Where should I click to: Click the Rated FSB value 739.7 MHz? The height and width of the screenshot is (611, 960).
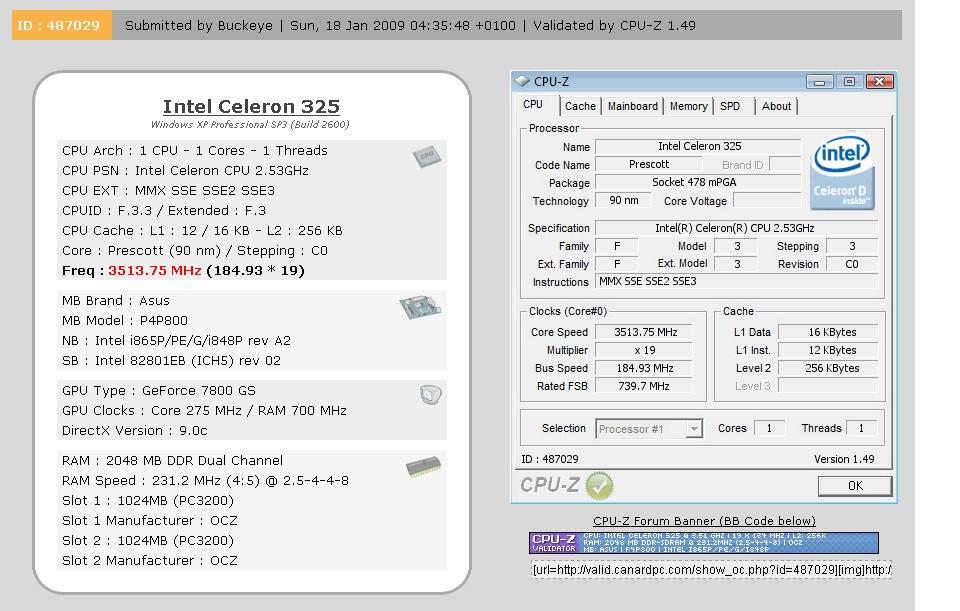(x=644, y=386)
